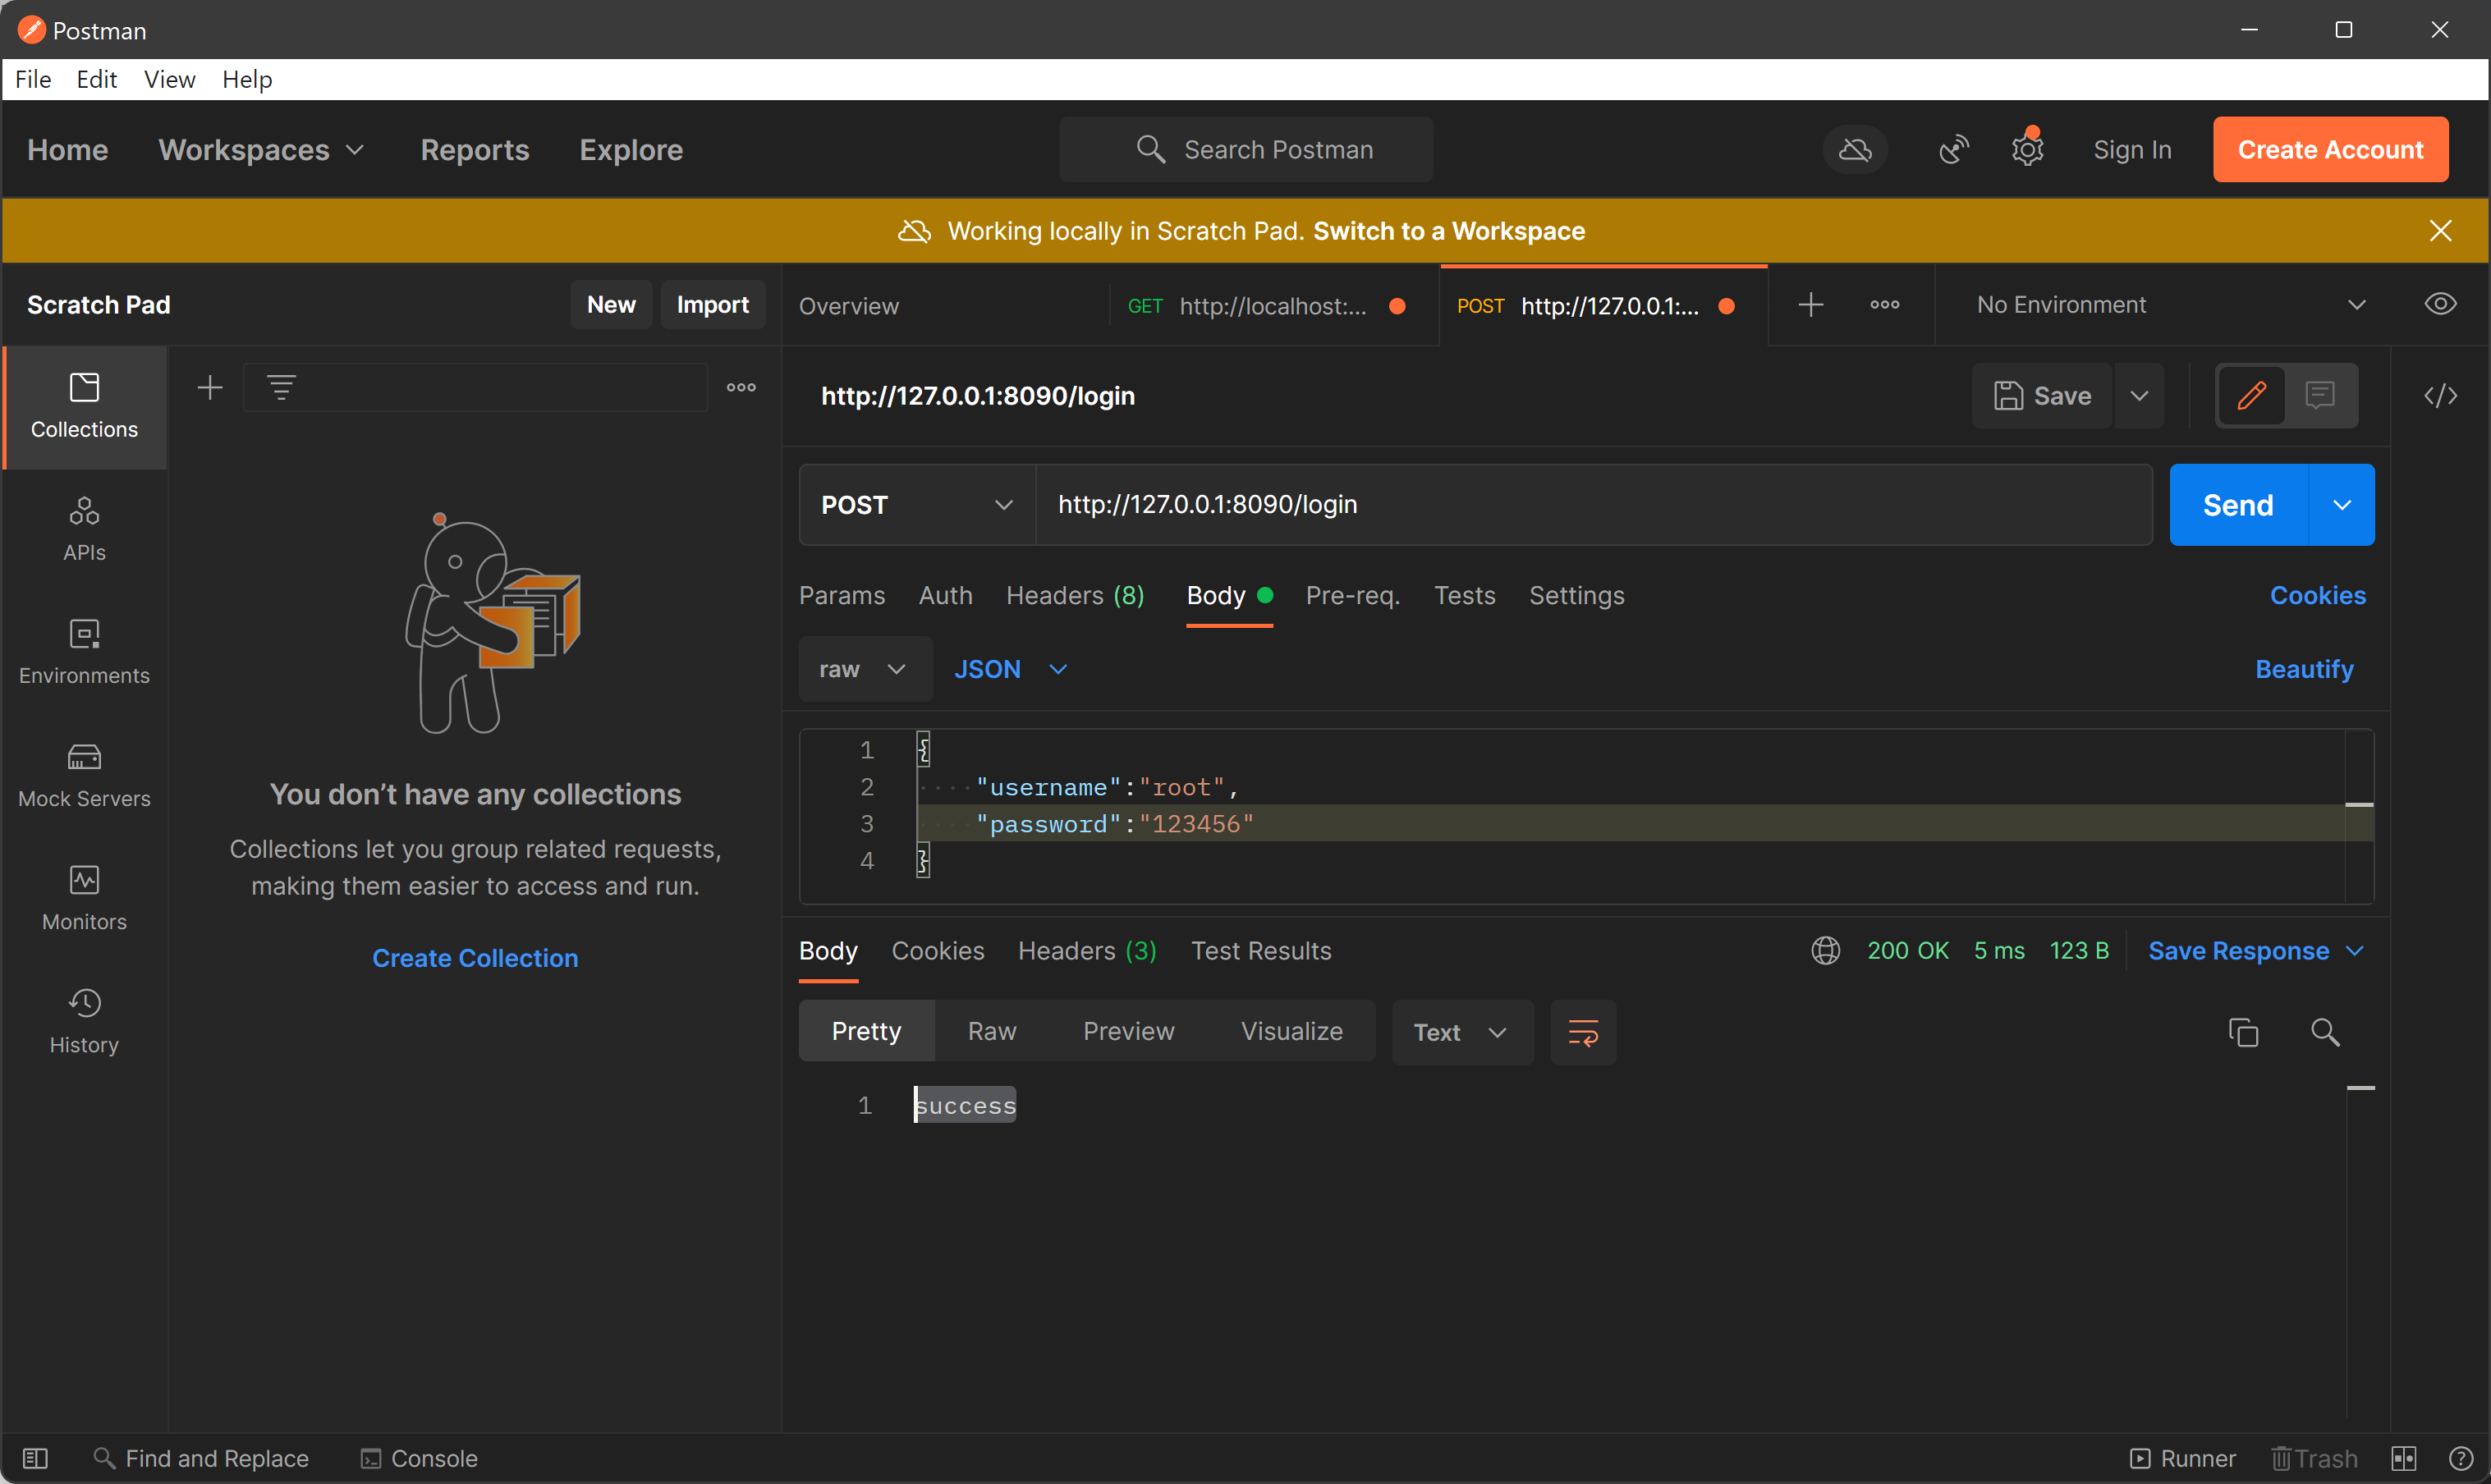The width and height of the screenshot is (2491, 1484).
Task: Copy the response body
Action: coord(2243,1032)
